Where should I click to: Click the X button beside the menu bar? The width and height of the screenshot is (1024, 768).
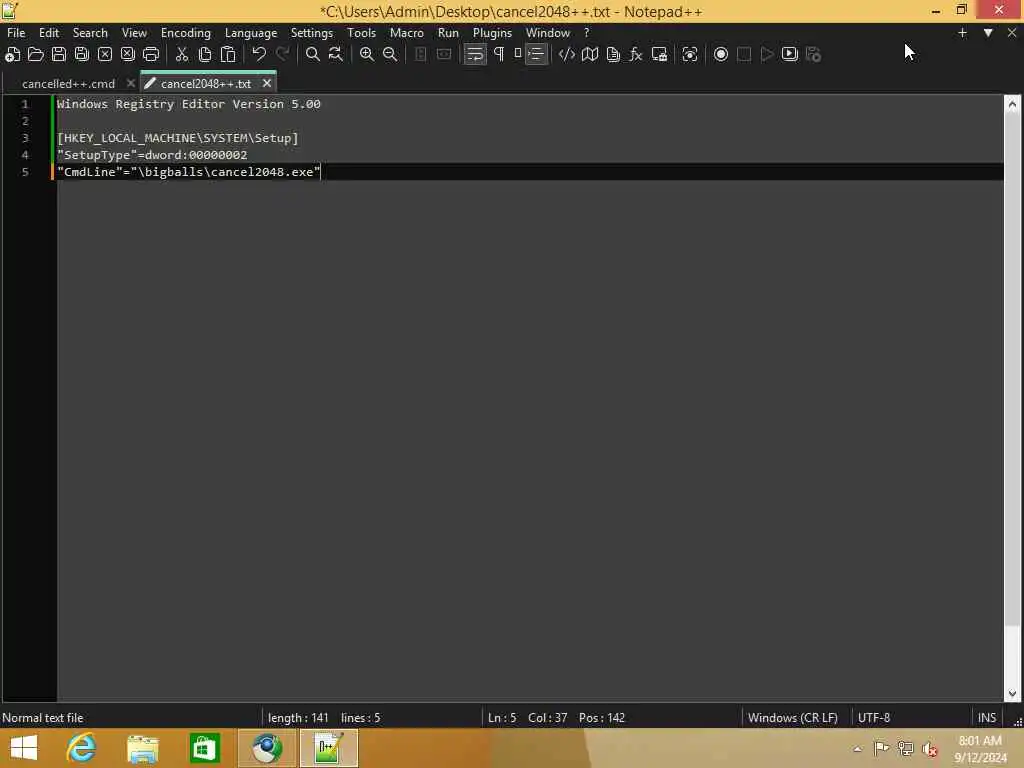(1012, 33)
